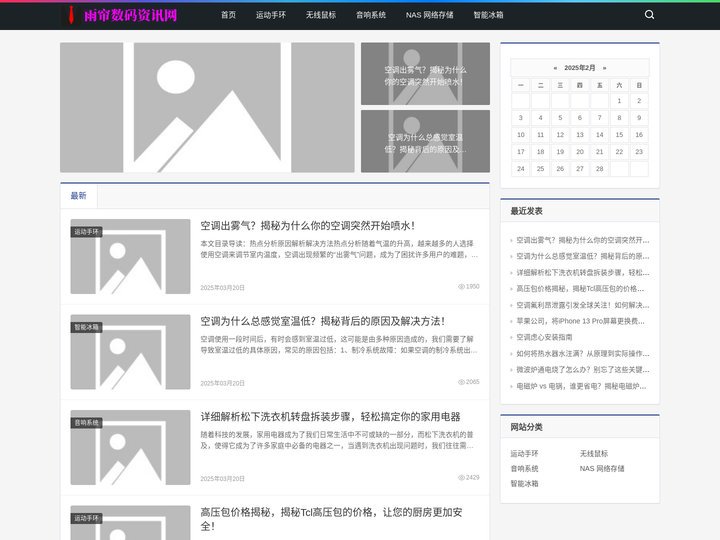
Task: Select calendar date 1
Action: click(x=619, y=101)
